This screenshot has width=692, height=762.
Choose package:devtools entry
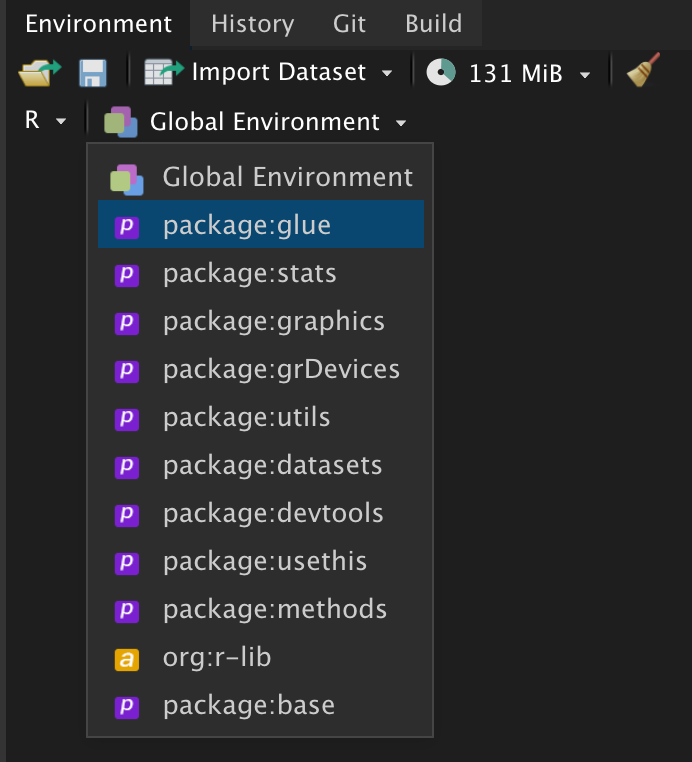261,513
